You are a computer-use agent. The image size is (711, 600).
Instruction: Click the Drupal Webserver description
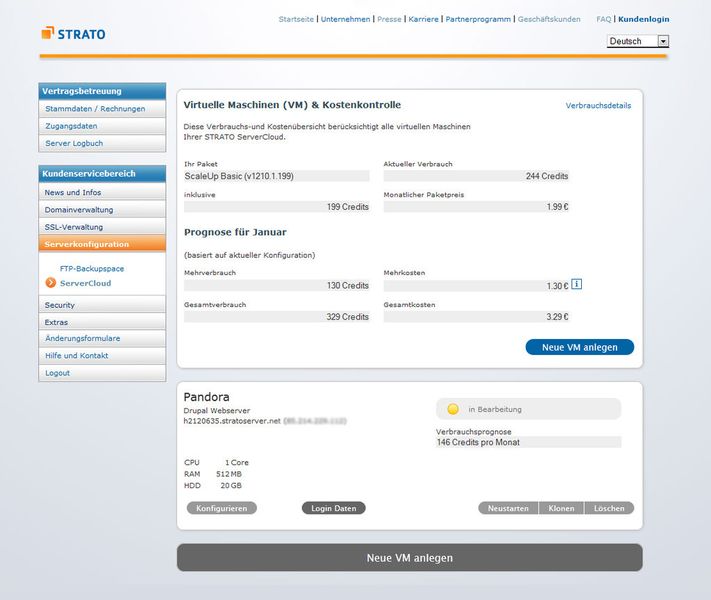[217, 410]
